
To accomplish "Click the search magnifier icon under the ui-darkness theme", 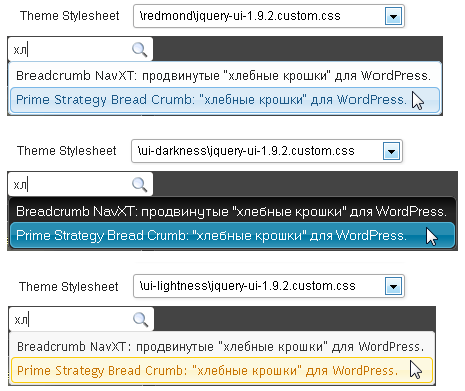I will pos(139,184).
